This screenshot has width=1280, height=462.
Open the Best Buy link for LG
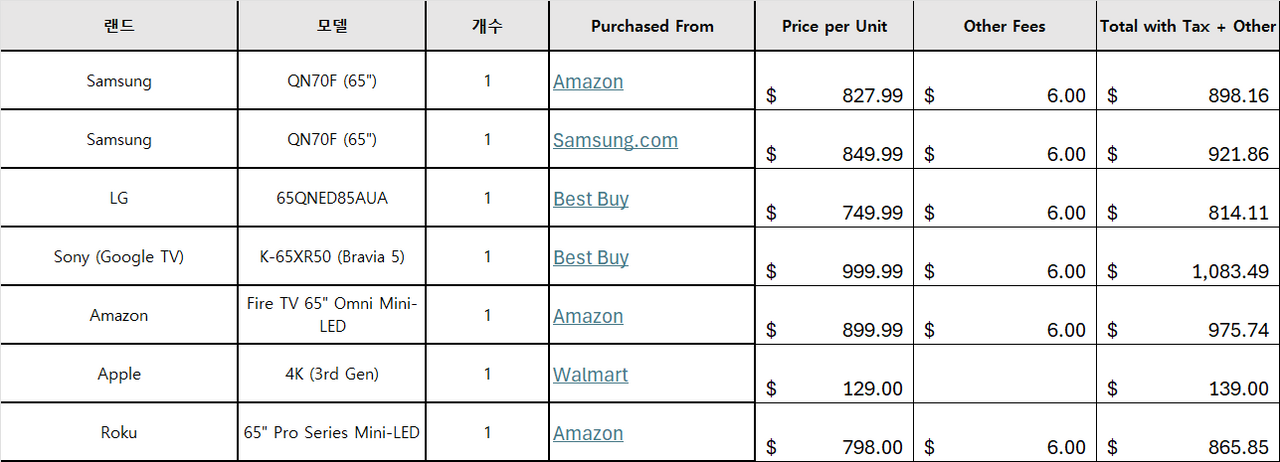coord(591,199)
